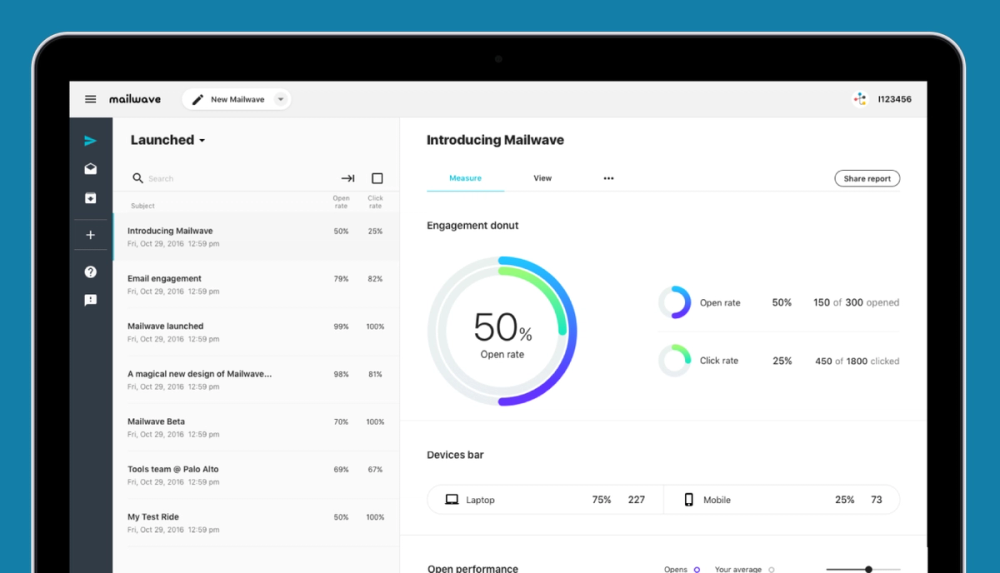Click the pencil icon in New Mailwave
Screen dimensions: 1000x573
click(198, 100)
